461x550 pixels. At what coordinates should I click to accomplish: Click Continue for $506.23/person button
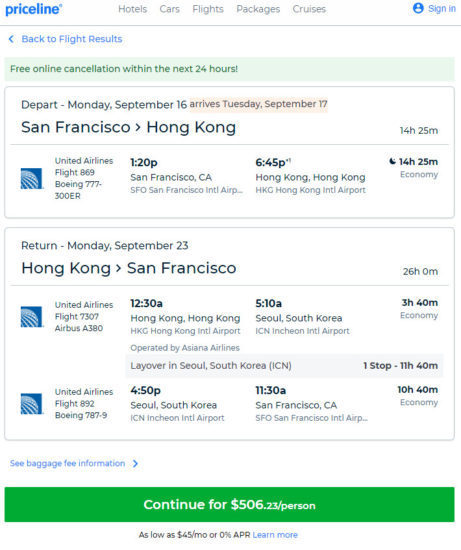coord(229,504)
